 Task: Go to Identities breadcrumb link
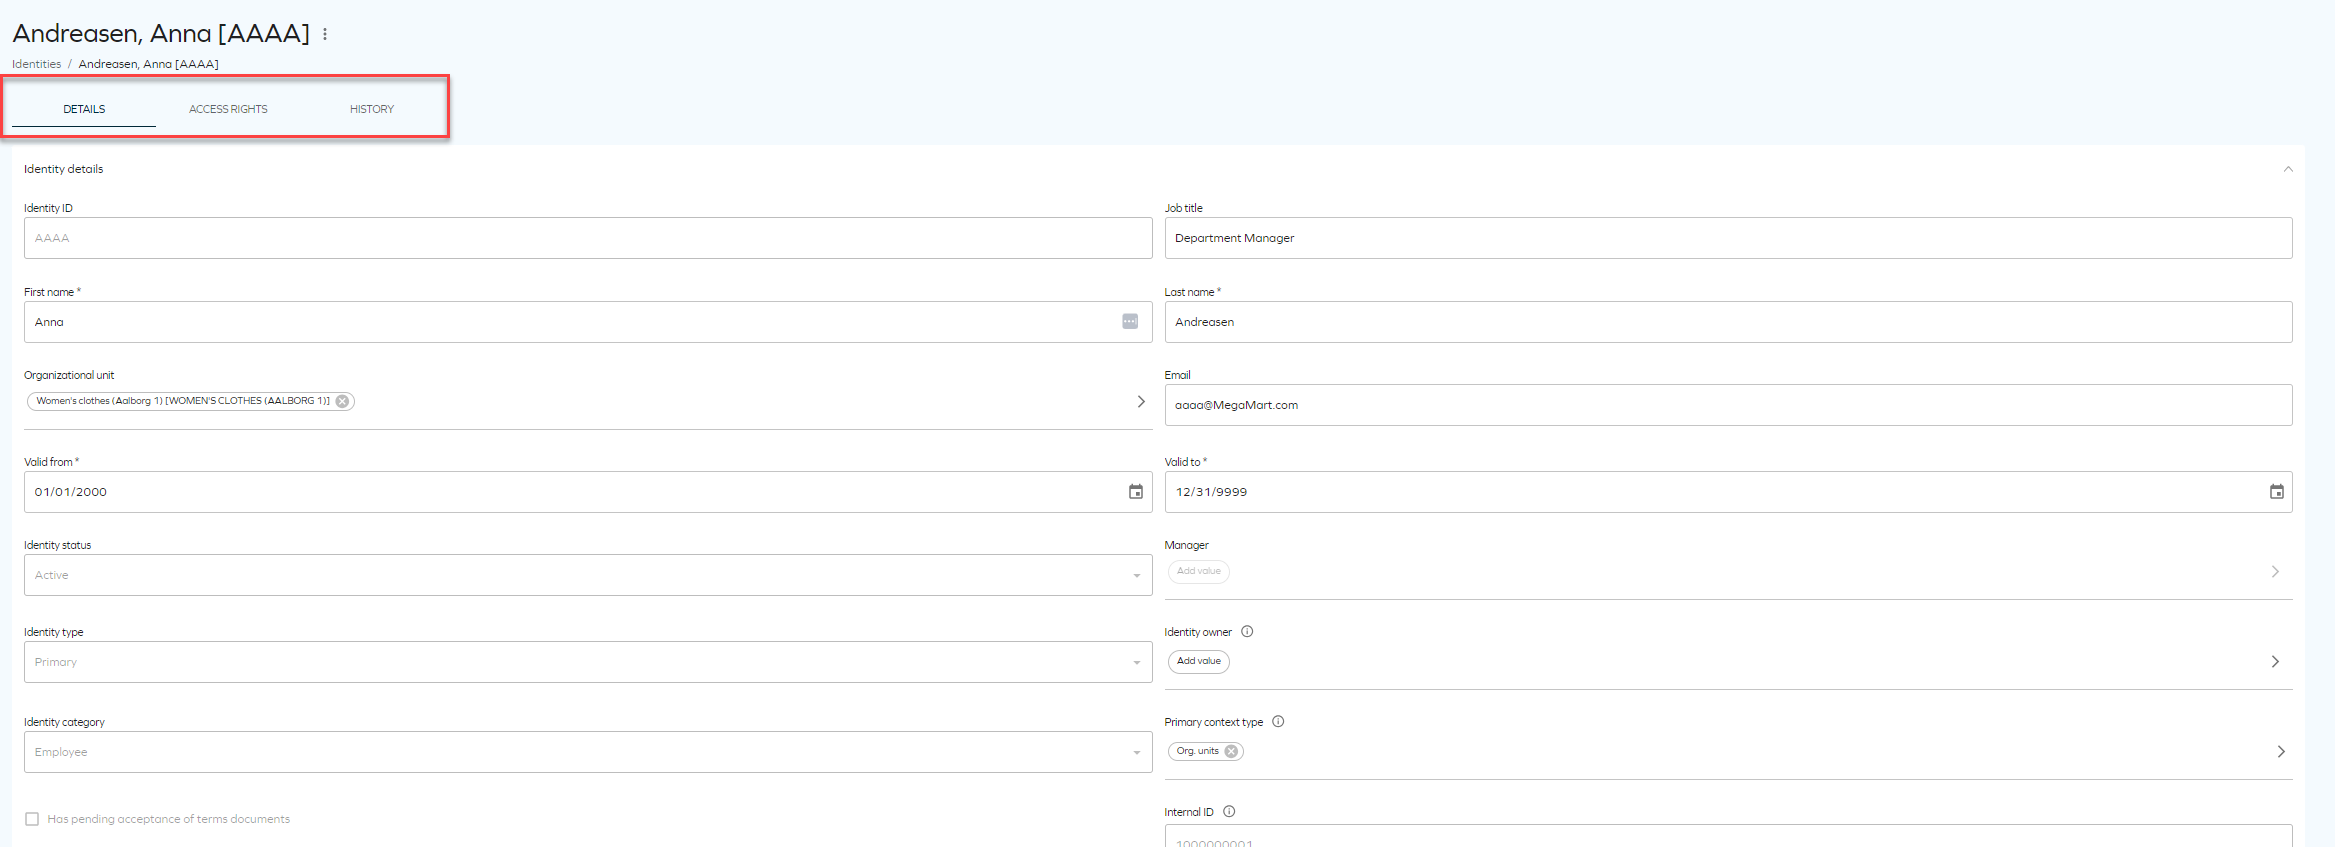(36, 64)
